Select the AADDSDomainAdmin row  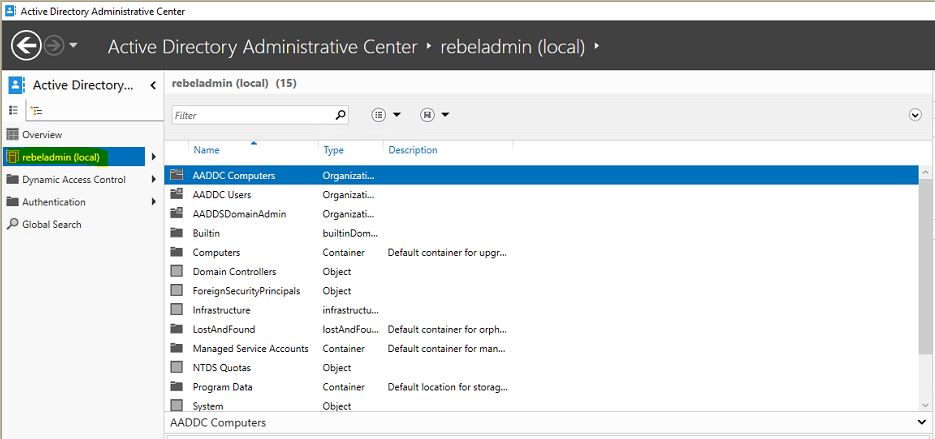(x=541, y=214)
